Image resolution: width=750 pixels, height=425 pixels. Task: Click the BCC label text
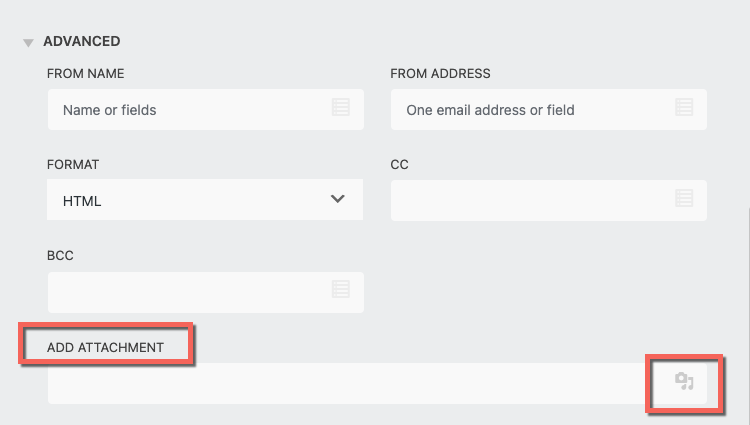[x=61, y=255]
